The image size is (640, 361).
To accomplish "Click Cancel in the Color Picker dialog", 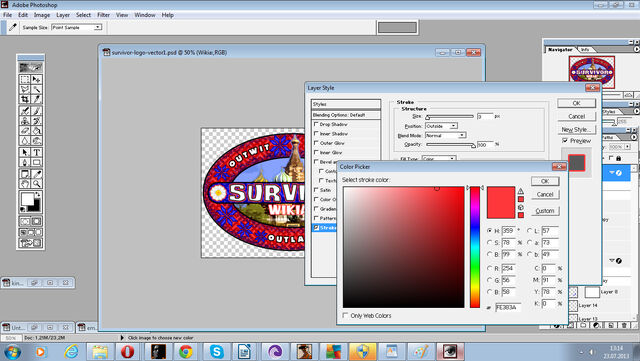I will 545,194.
